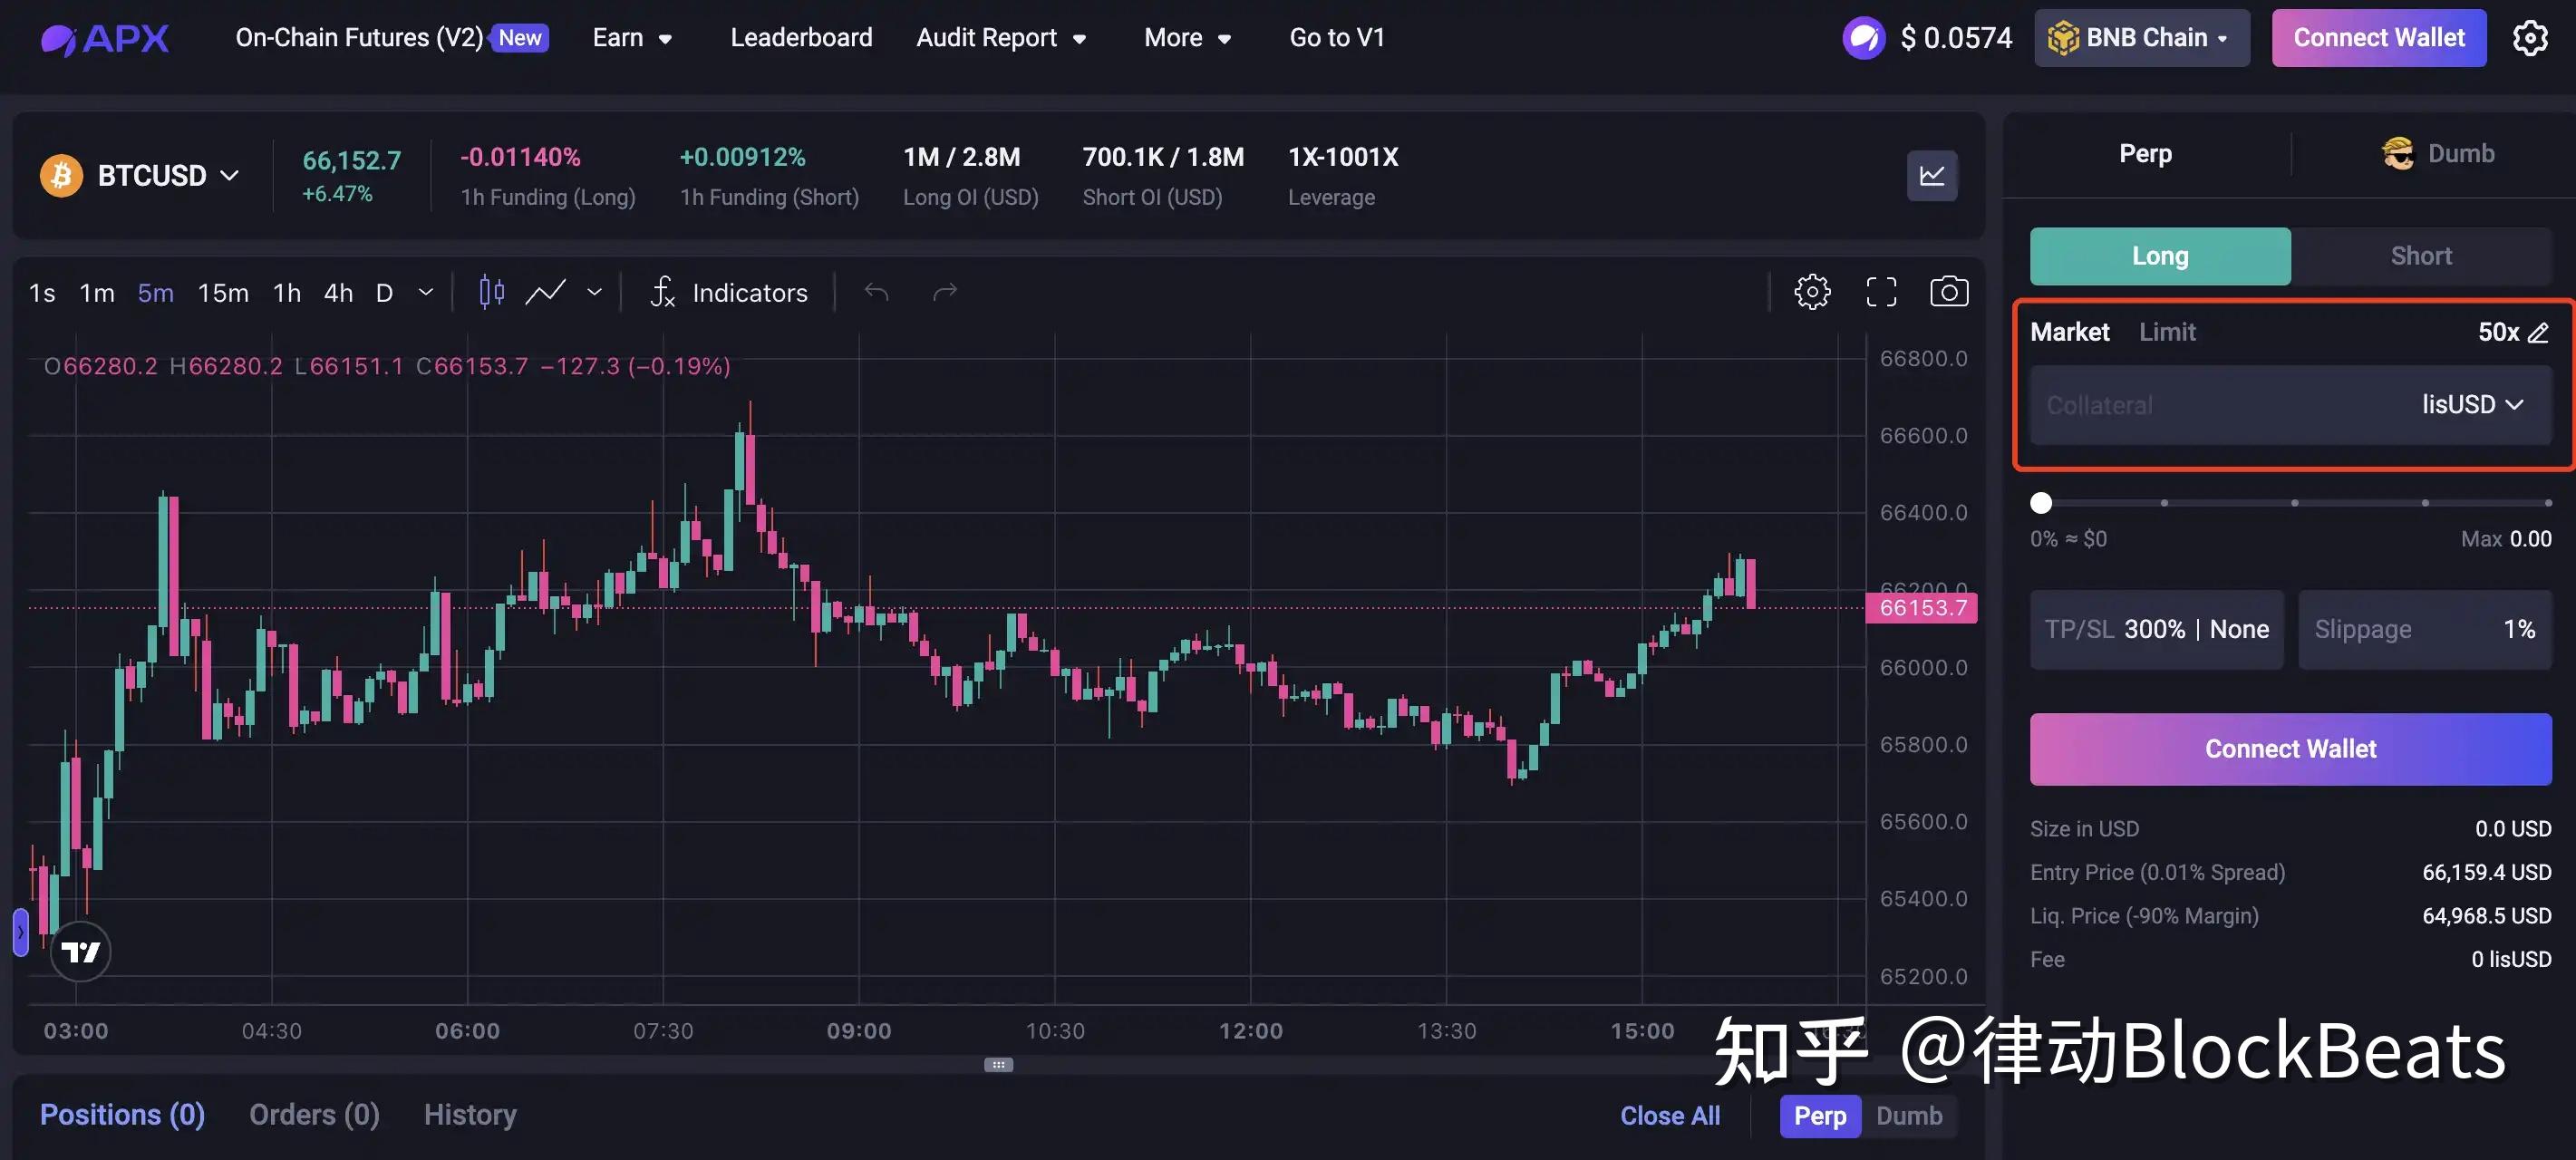Edit the Slippage 1% field
The height and width of the screenshot is (1160, 2576).
(x=2424, y=630)
